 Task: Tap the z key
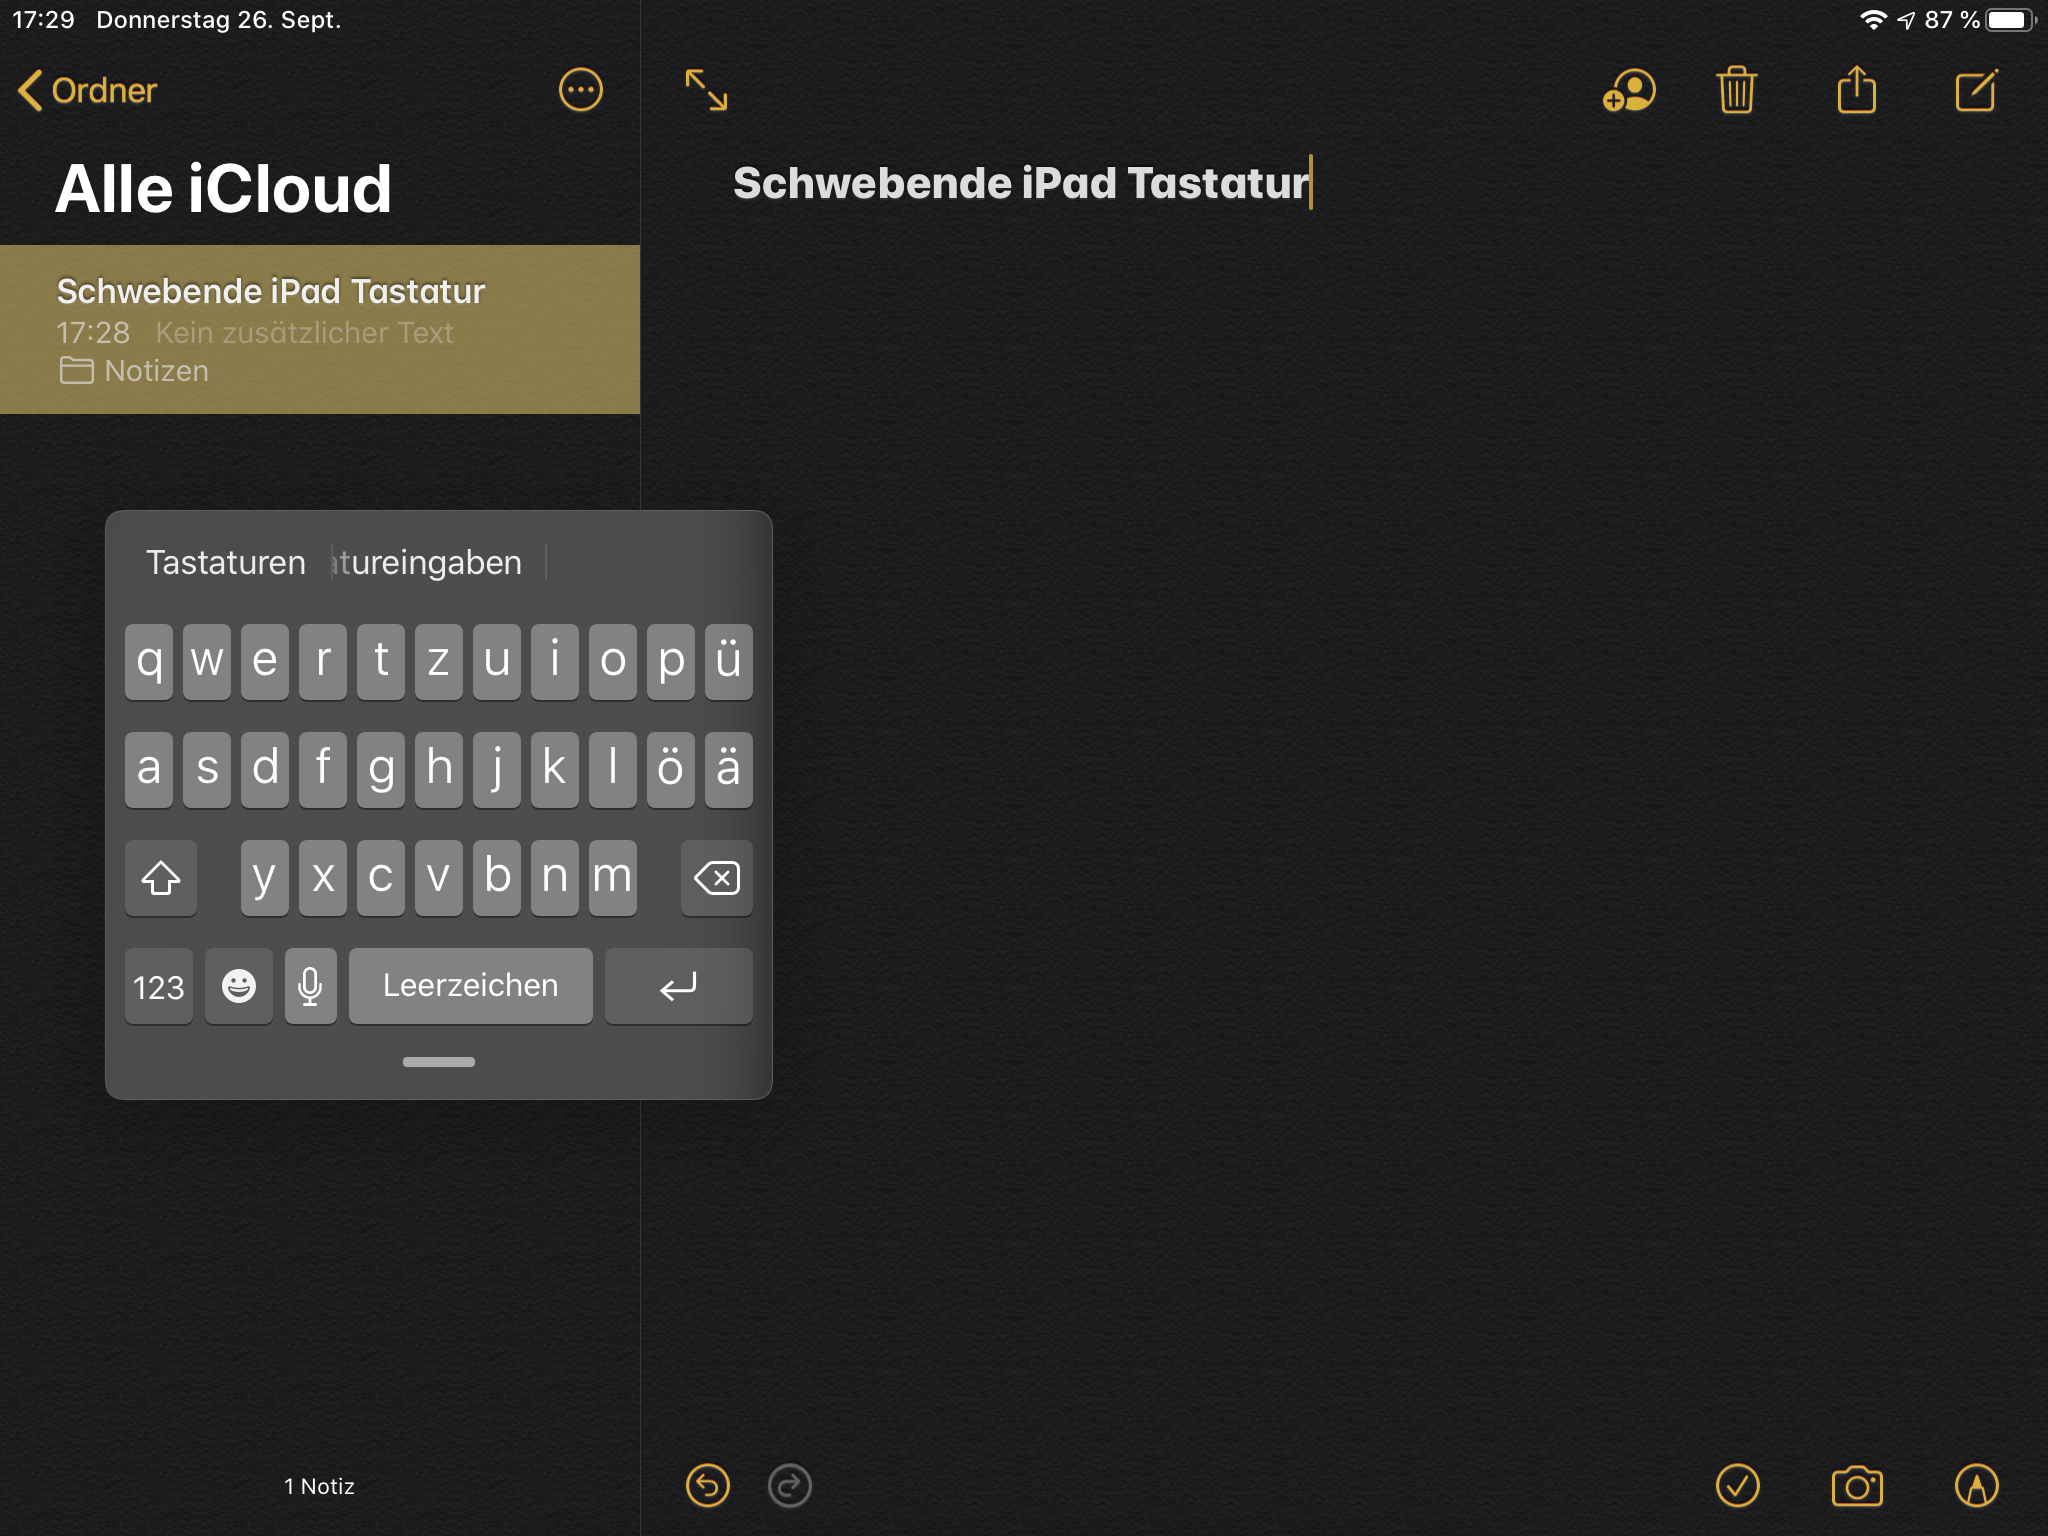point(439,662)
